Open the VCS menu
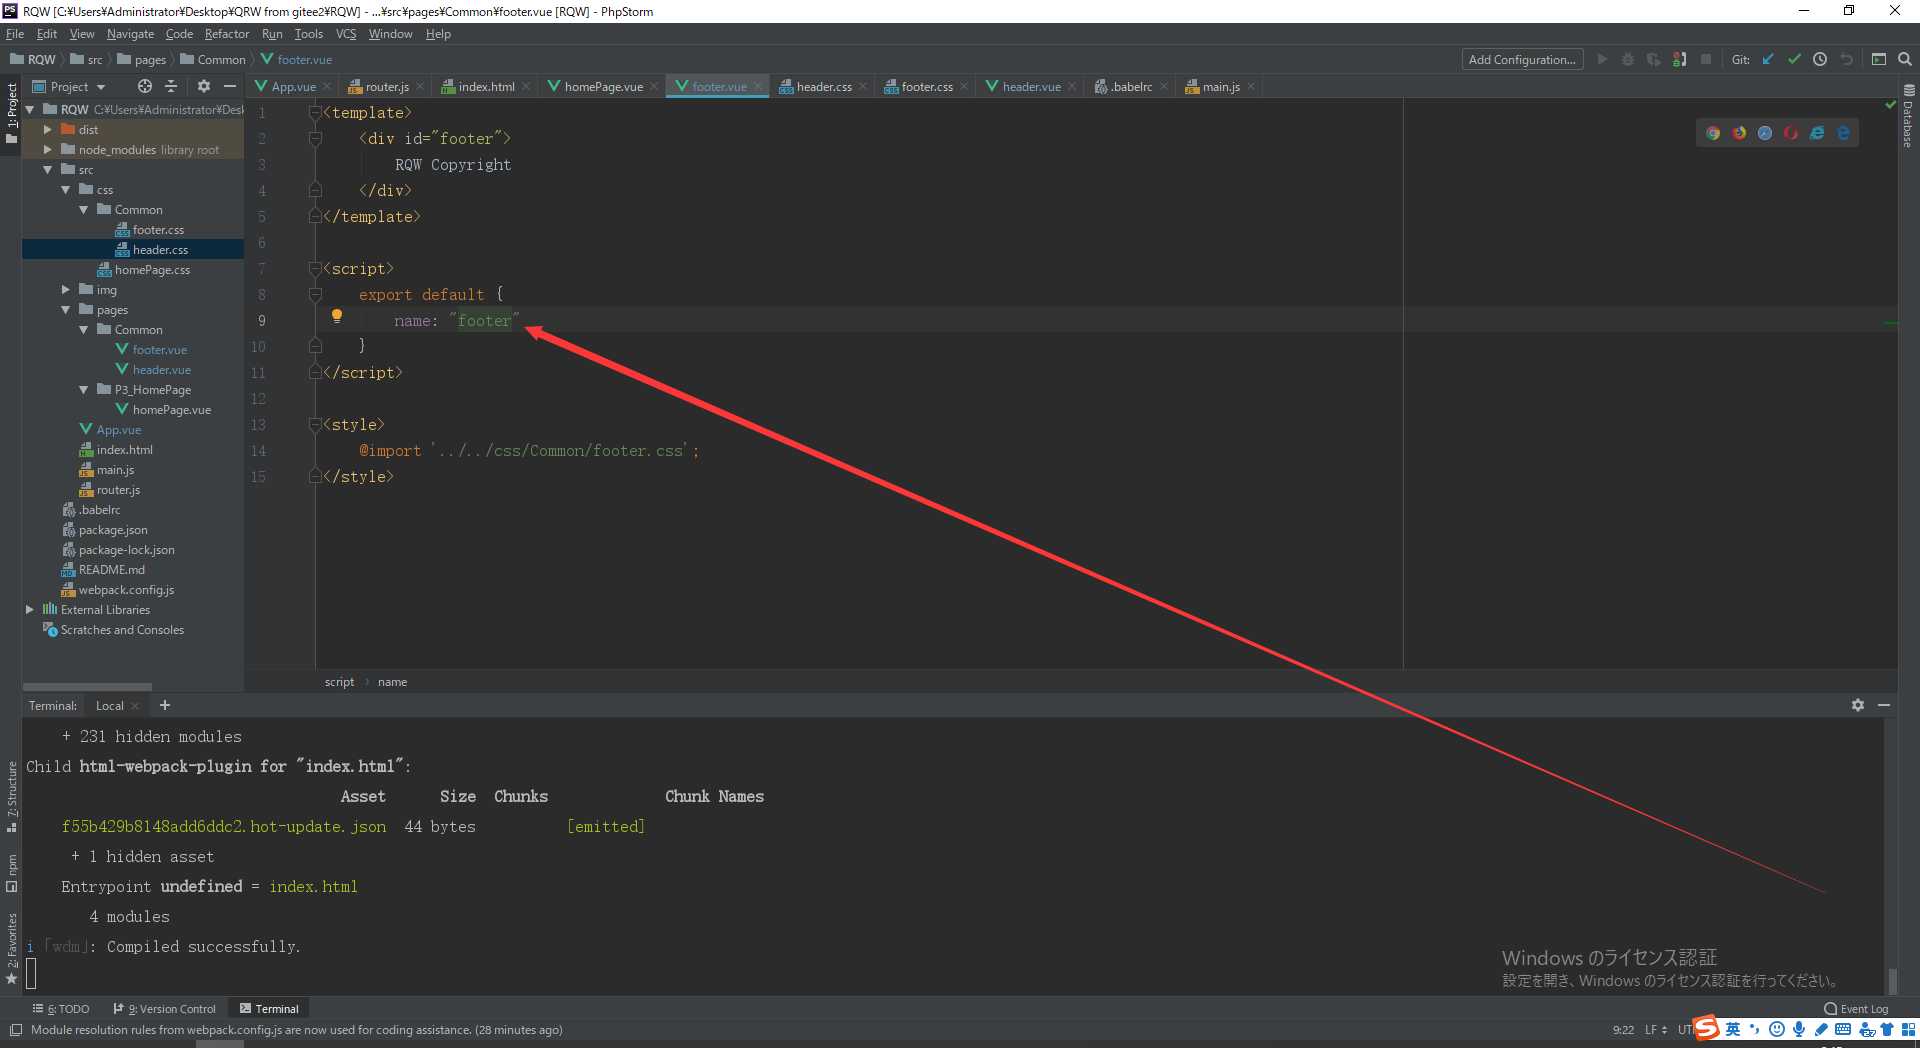The height and width of the screenshot is (1048, 1920). [x=345, y=34]
